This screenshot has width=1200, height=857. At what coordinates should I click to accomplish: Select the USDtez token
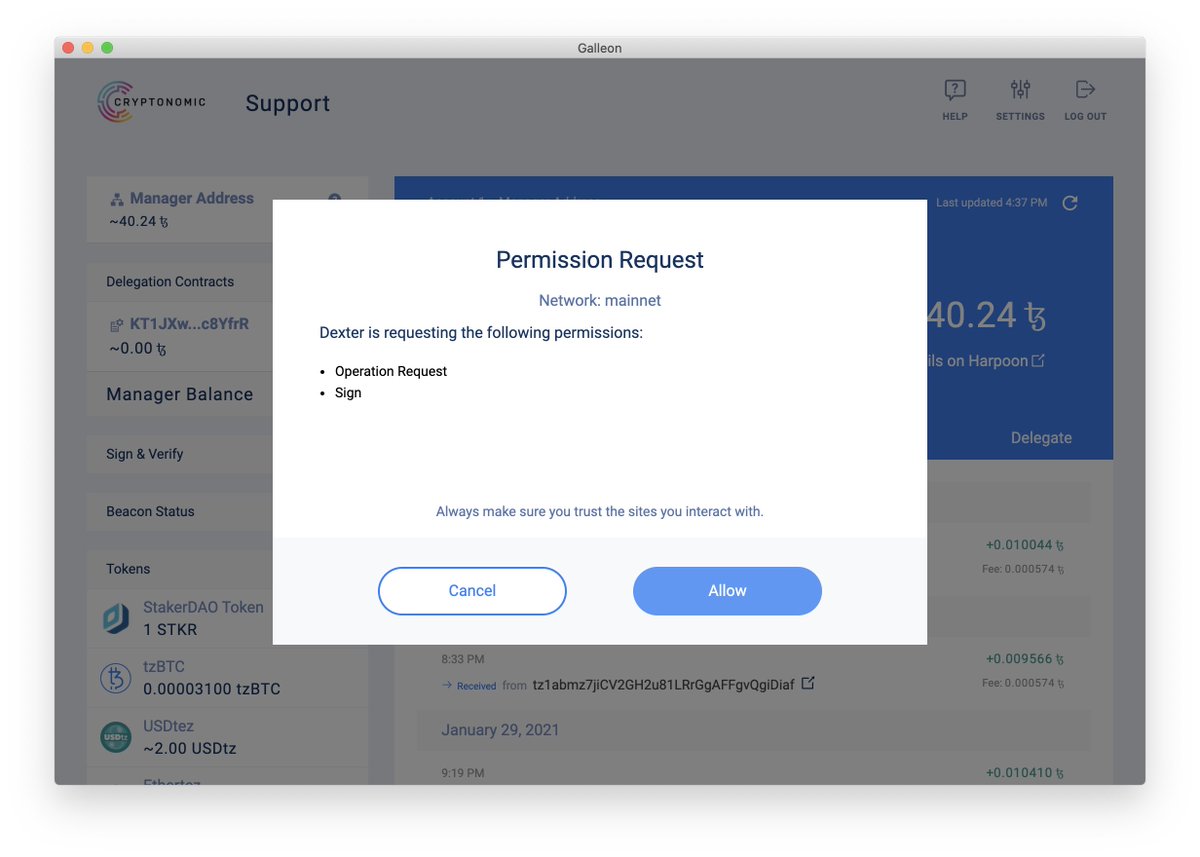pos(227,737)
